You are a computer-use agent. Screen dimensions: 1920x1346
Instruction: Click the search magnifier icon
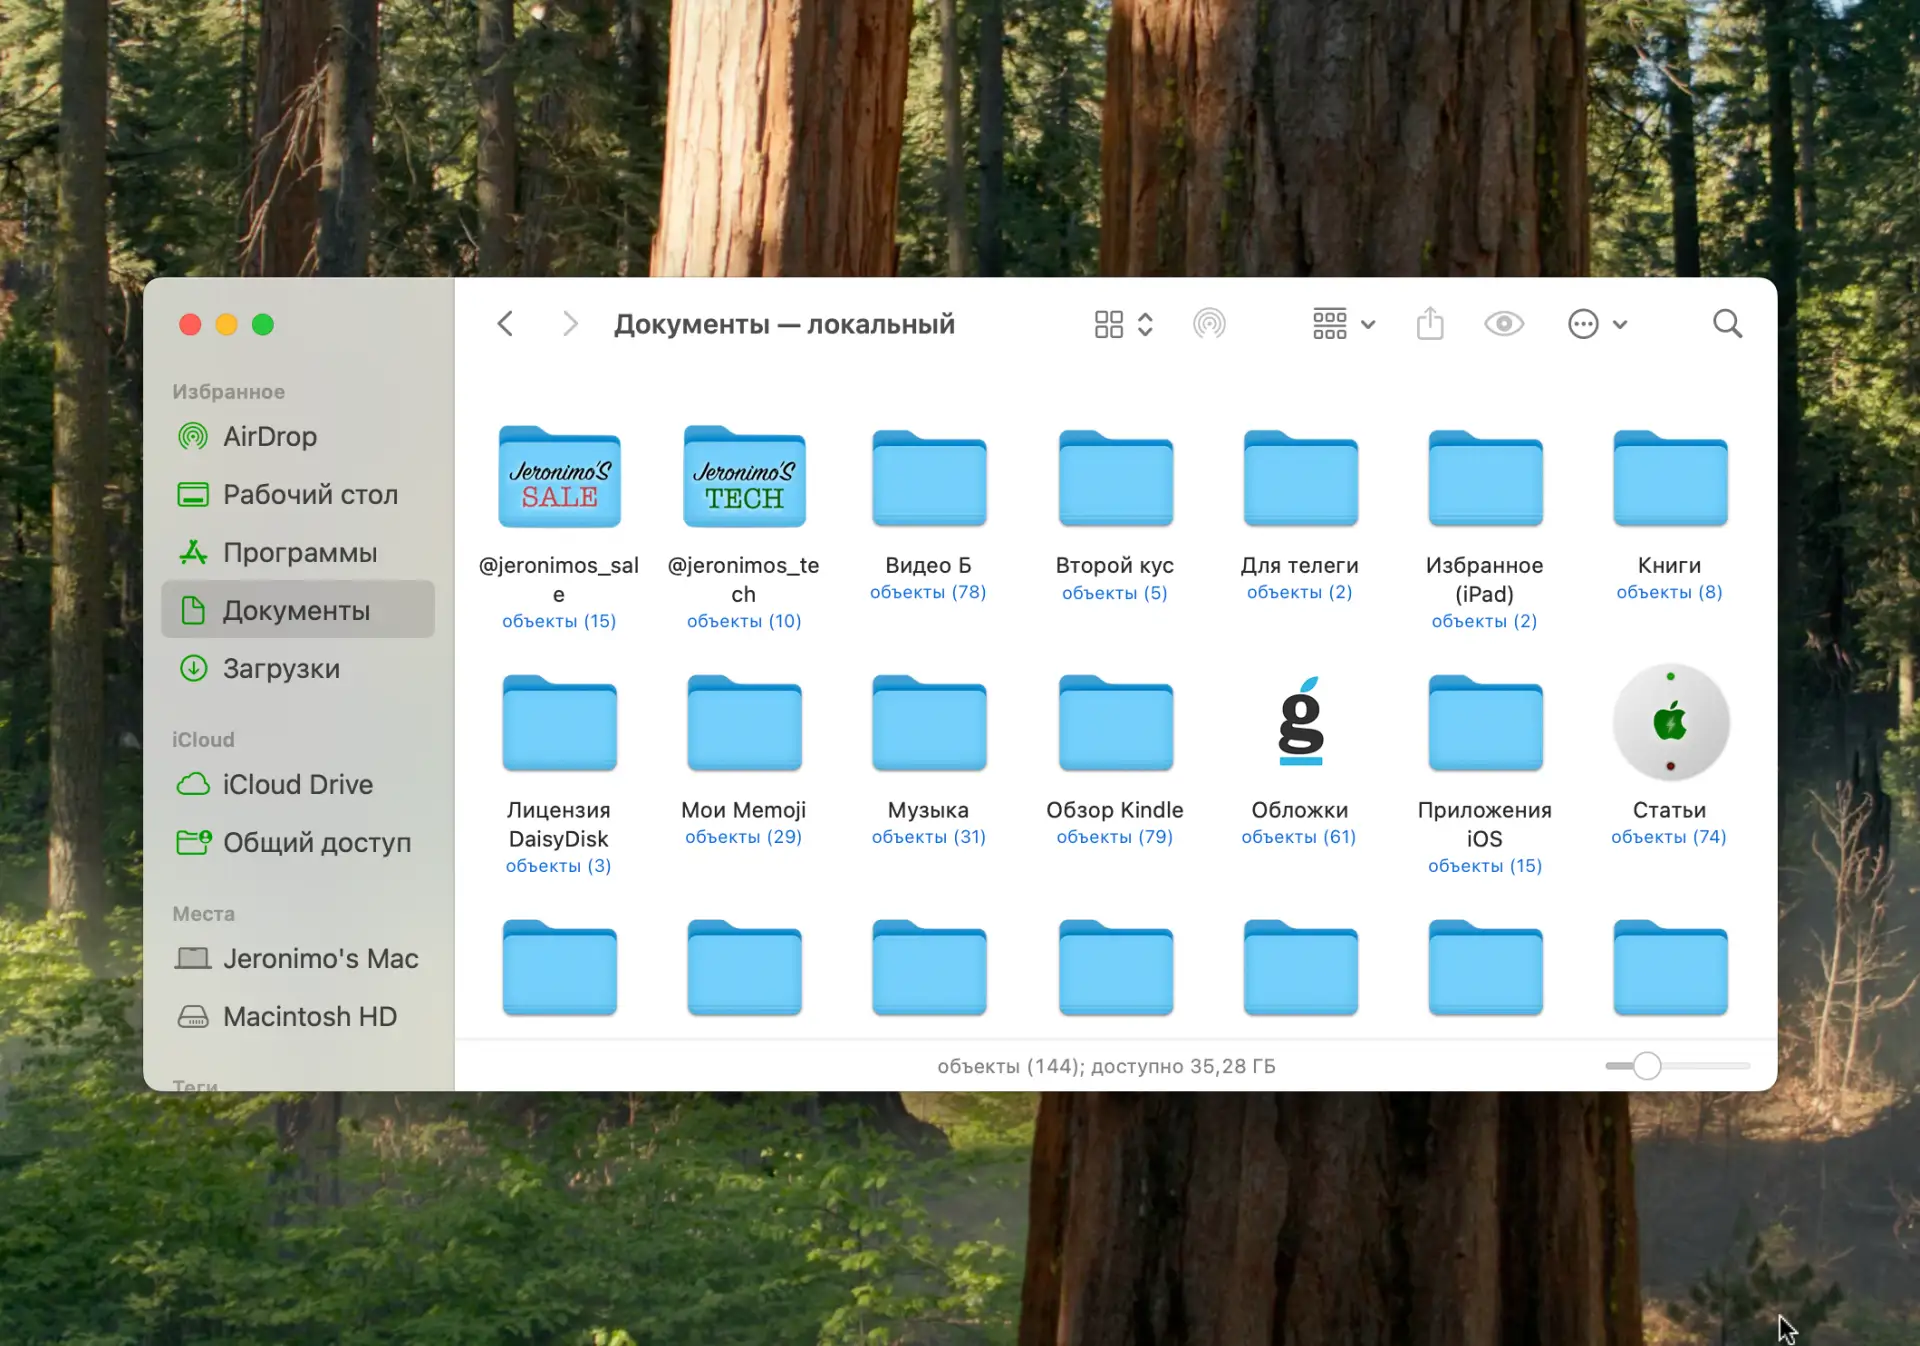click(x=1727, y=324)
